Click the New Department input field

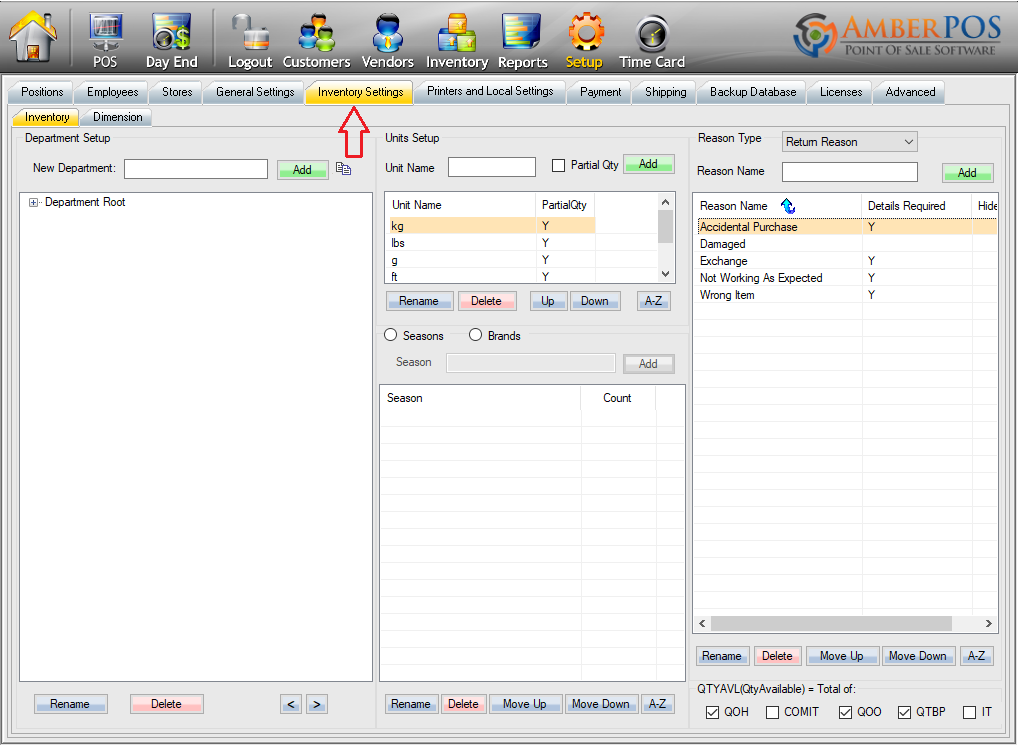coord(196,169)
